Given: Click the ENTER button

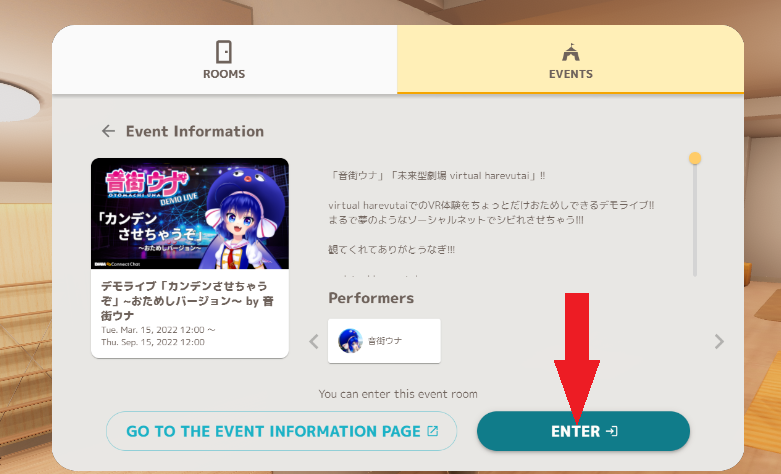Looking at the screenshot, I should tap(583, 431).
